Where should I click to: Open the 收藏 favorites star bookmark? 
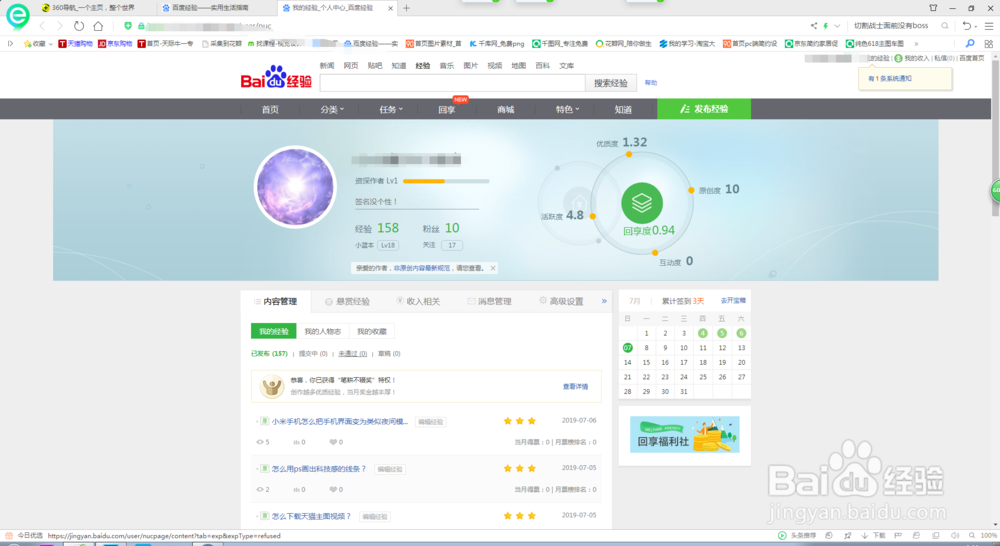click(x=38, y=43)
